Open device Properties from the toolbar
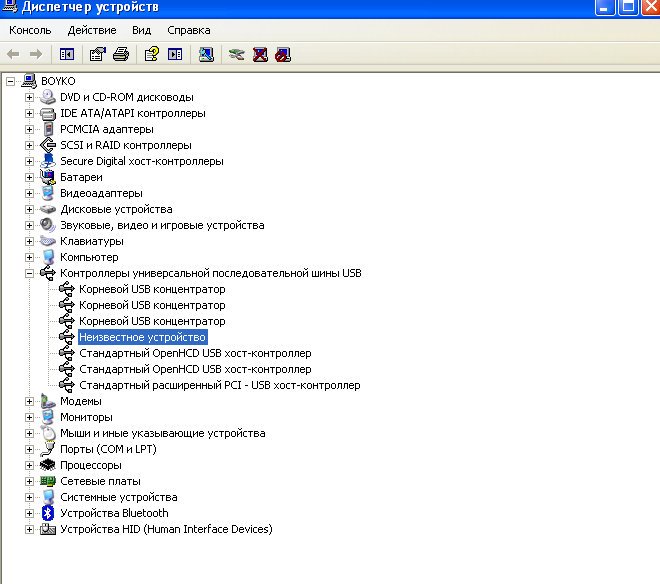Screen dimensions: 660x584 click(x=98, y=54)
